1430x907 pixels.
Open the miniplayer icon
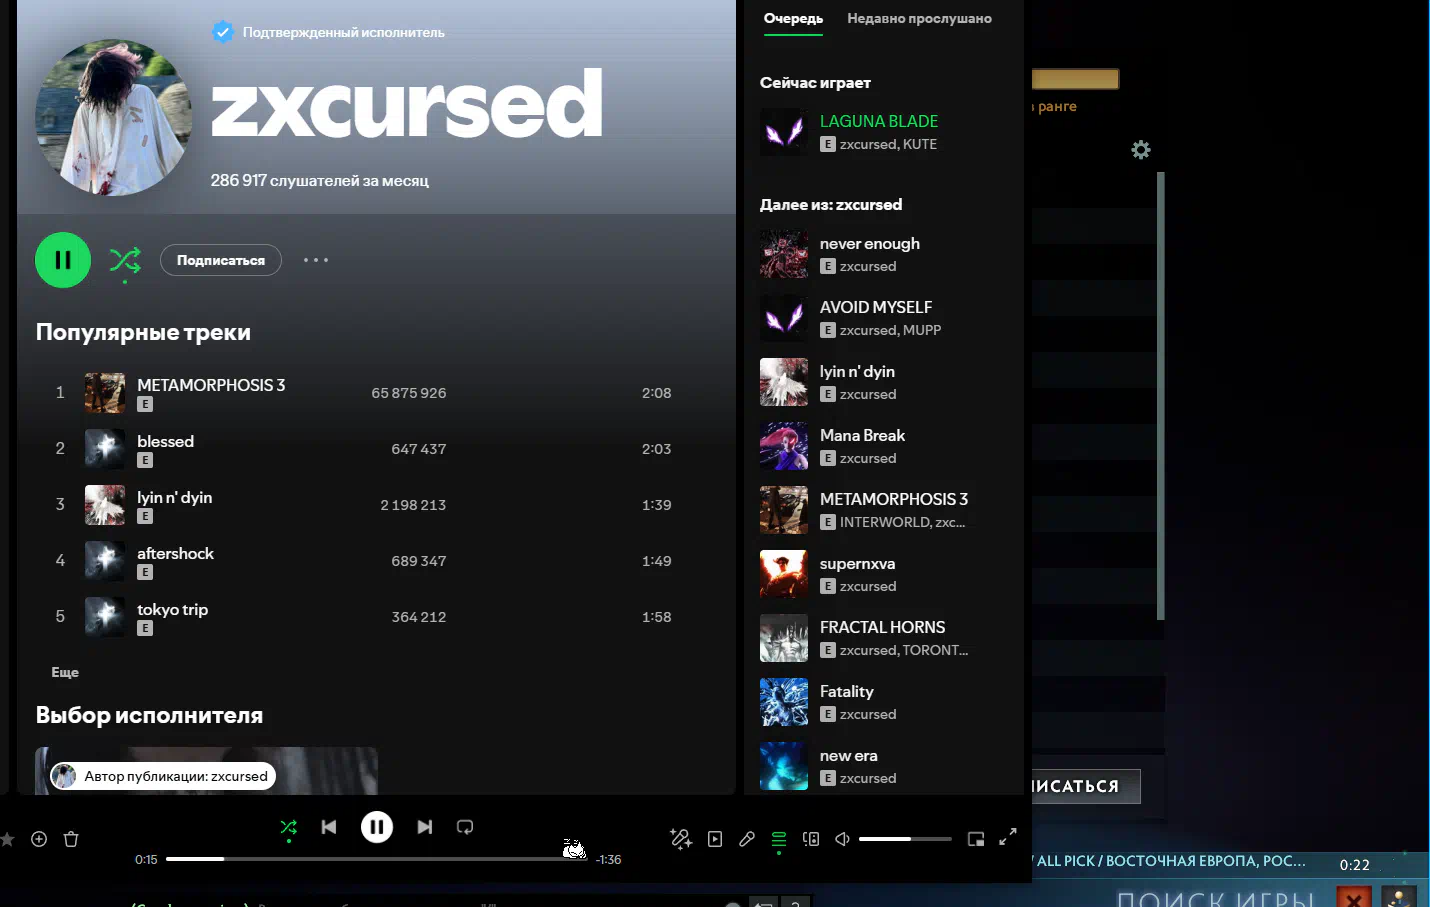(976, 839)
